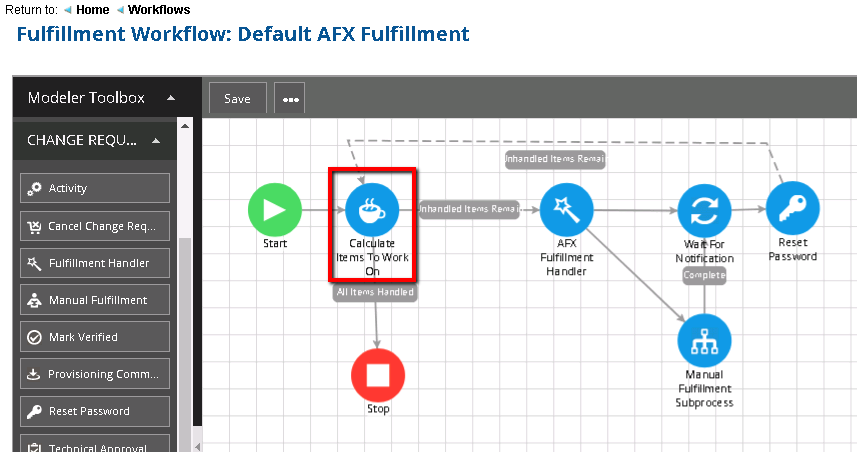Select the Calculate Items To Work On node
The width and height of the screenshot is (857, 452).
tap(372, 210)
